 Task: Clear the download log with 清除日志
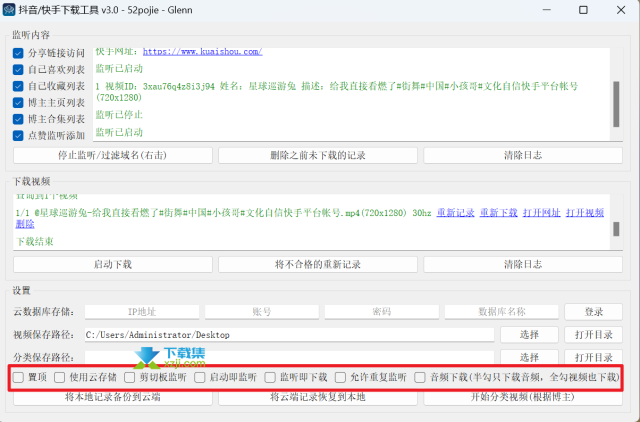(x=523, y=264)
